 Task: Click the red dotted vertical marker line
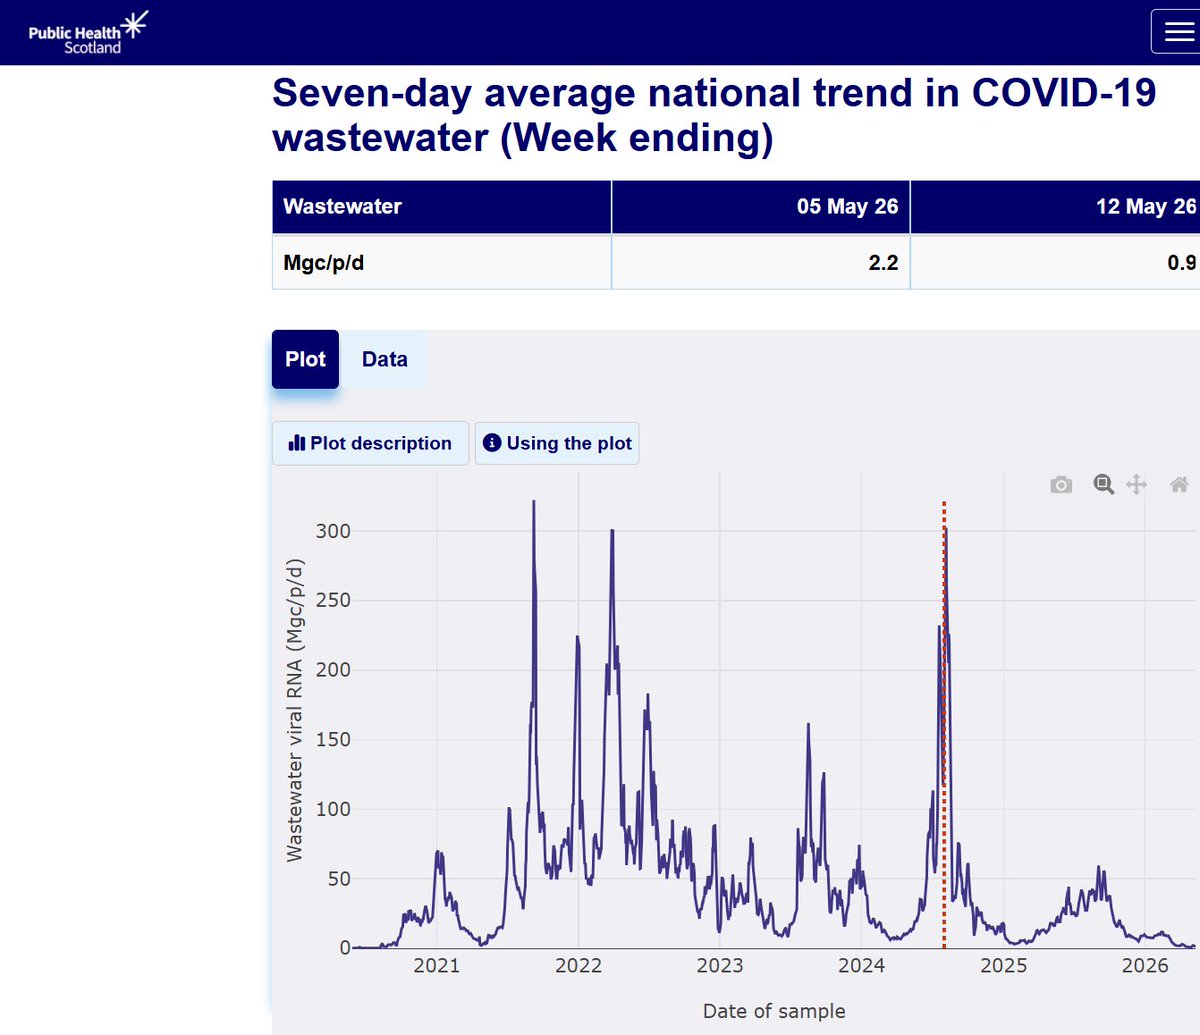point(944,725)
